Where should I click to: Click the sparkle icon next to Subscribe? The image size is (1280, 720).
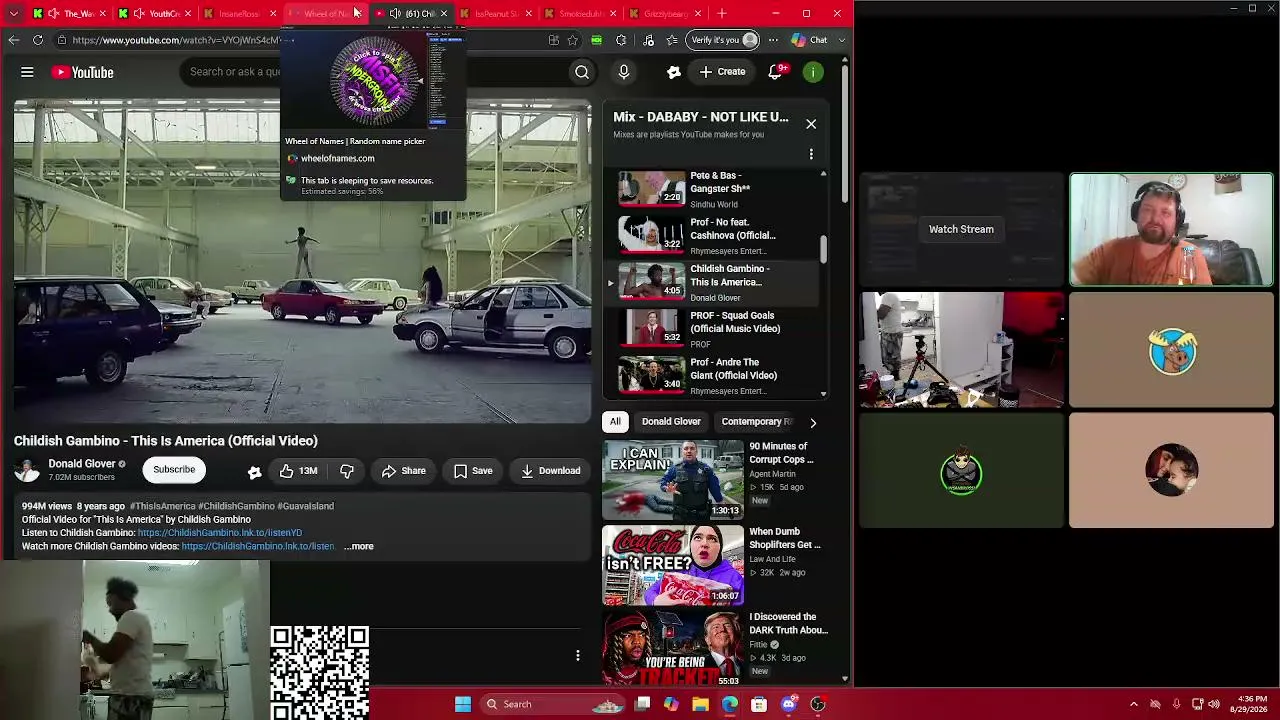point(255,471)
